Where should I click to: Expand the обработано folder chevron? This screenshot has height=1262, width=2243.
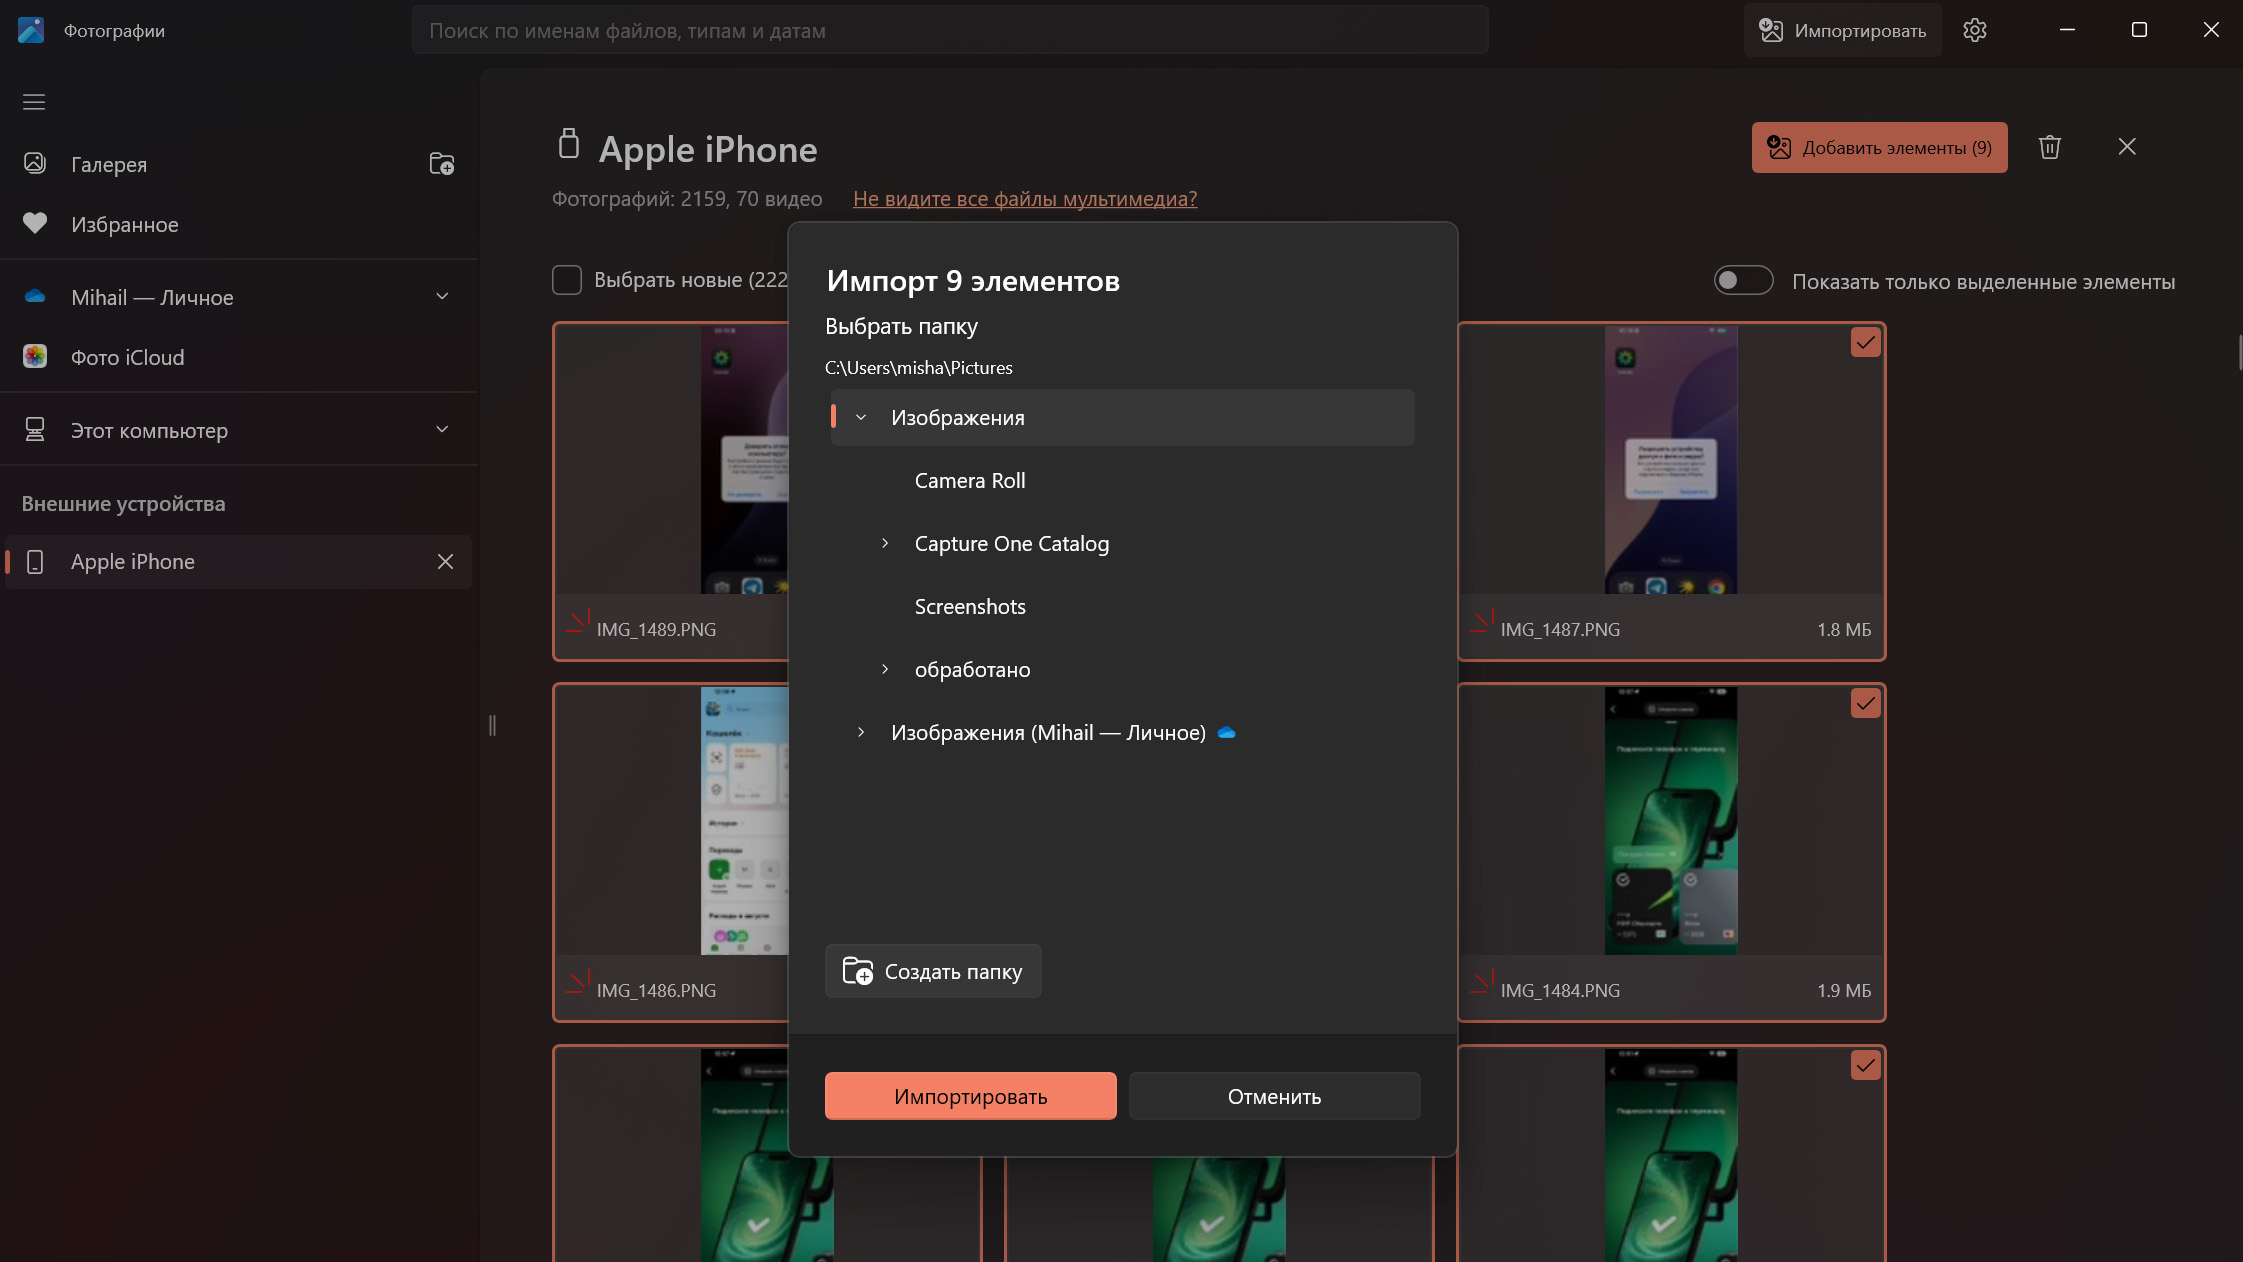pyautogui.click(x=885, y=669)
